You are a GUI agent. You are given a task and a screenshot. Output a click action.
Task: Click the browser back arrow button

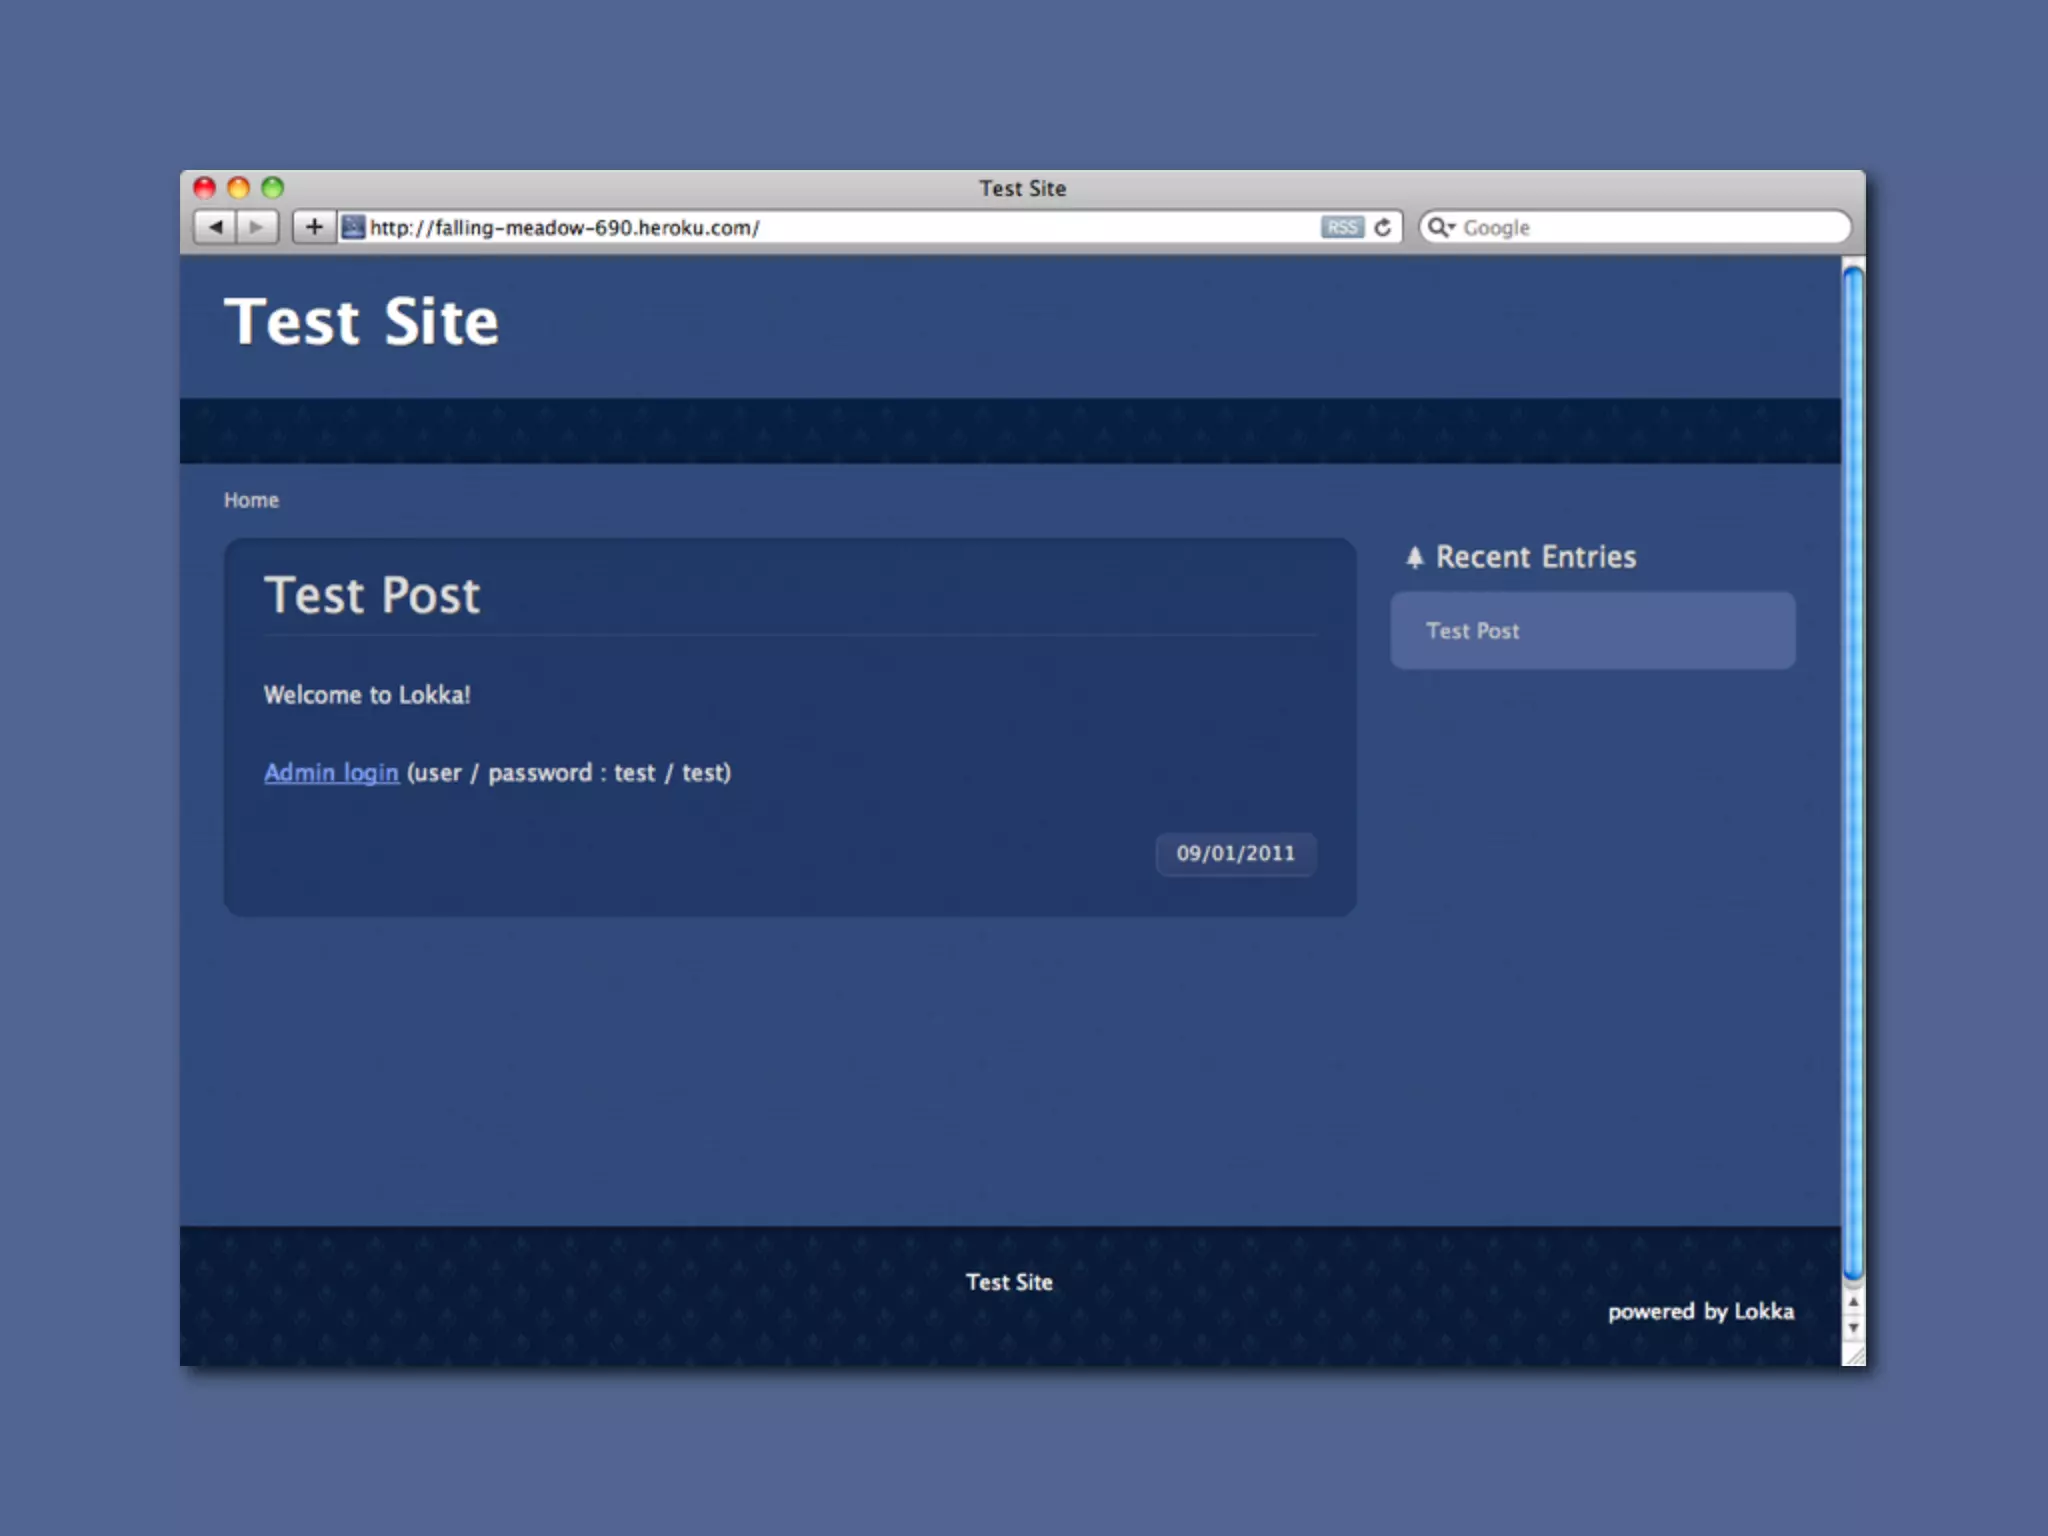(215, 227)
